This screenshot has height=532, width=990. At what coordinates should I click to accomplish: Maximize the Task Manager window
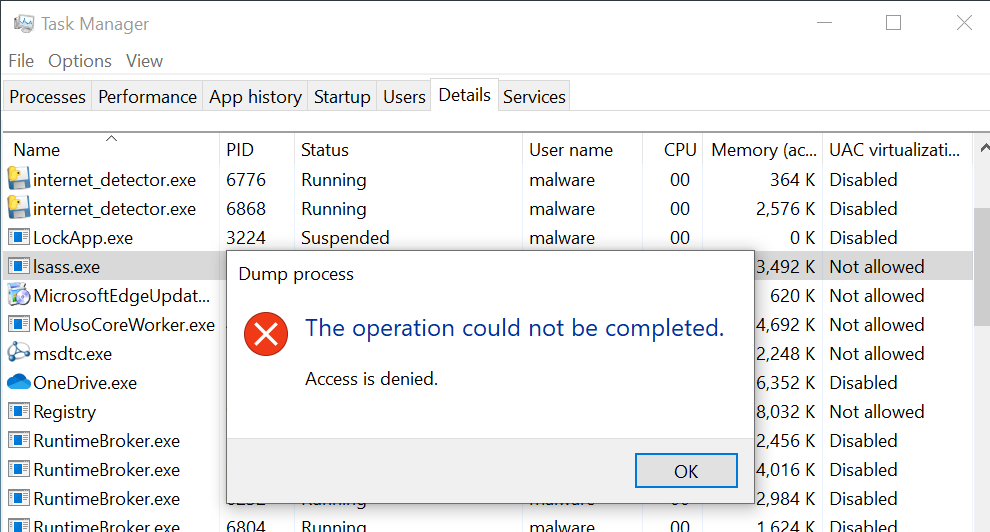point(893,23)
